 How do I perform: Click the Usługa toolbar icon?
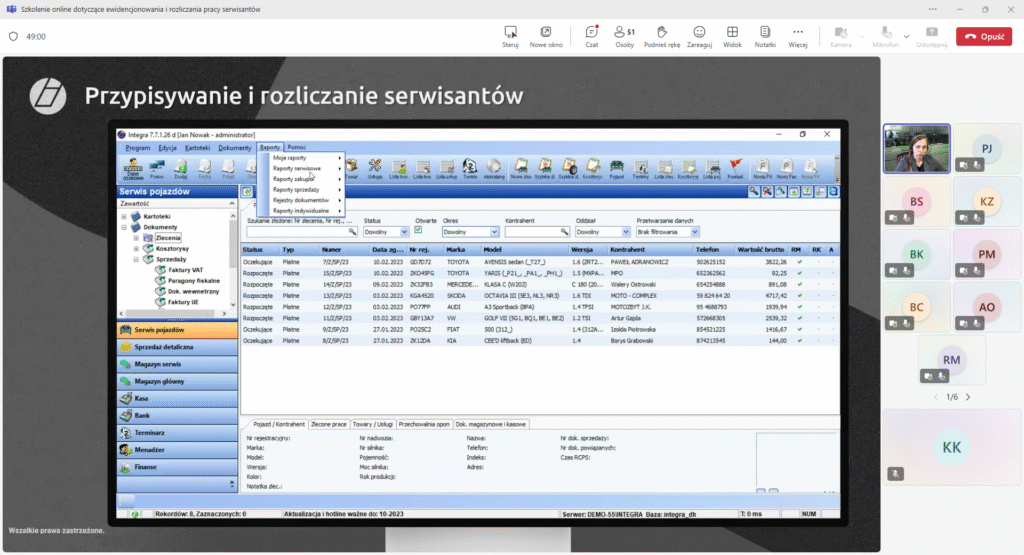pos(374,169)
